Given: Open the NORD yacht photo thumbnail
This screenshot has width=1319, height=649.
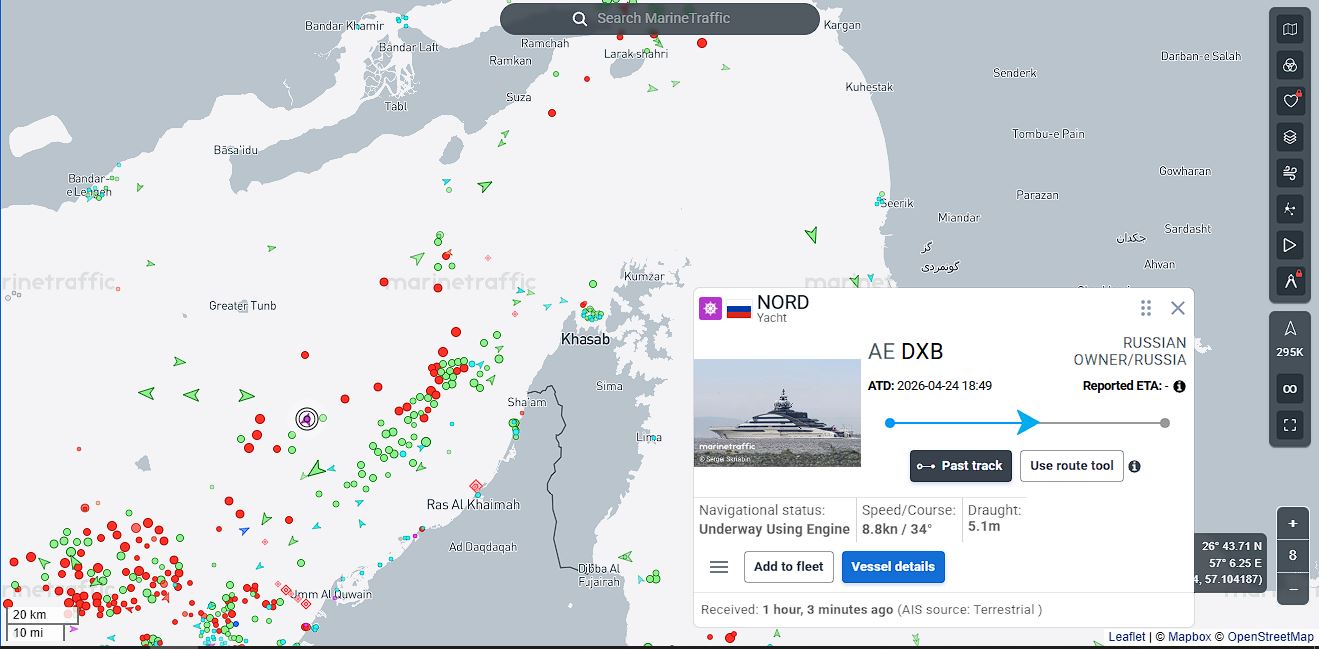Looking at the screenshot, I should [x=777, y=413].
